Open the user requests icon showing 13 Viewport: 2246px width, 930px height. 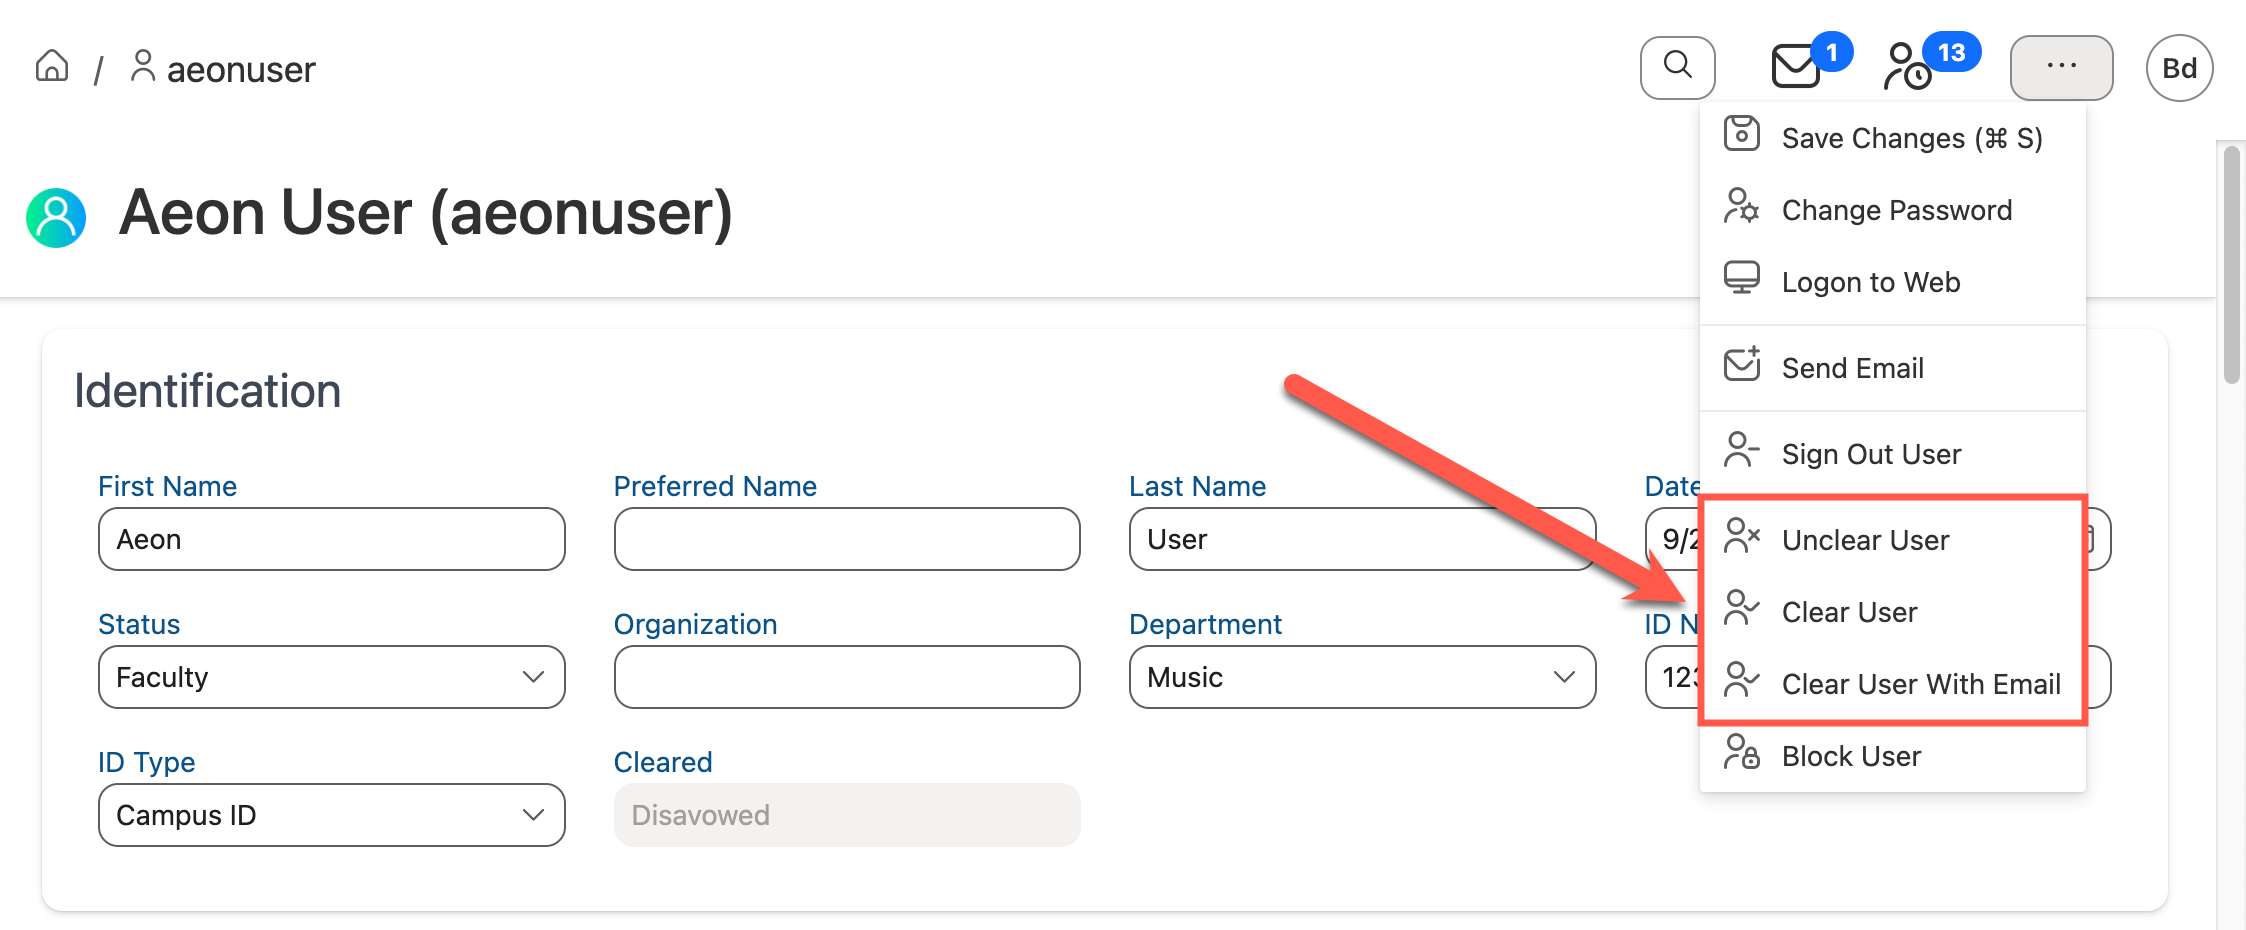1907,67
